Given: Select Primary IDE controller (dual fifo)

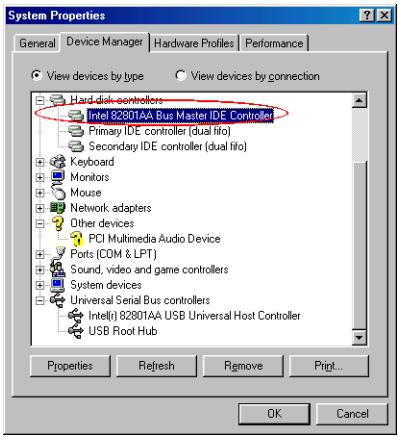Looking at the screenshot, I should pos(159,131).
